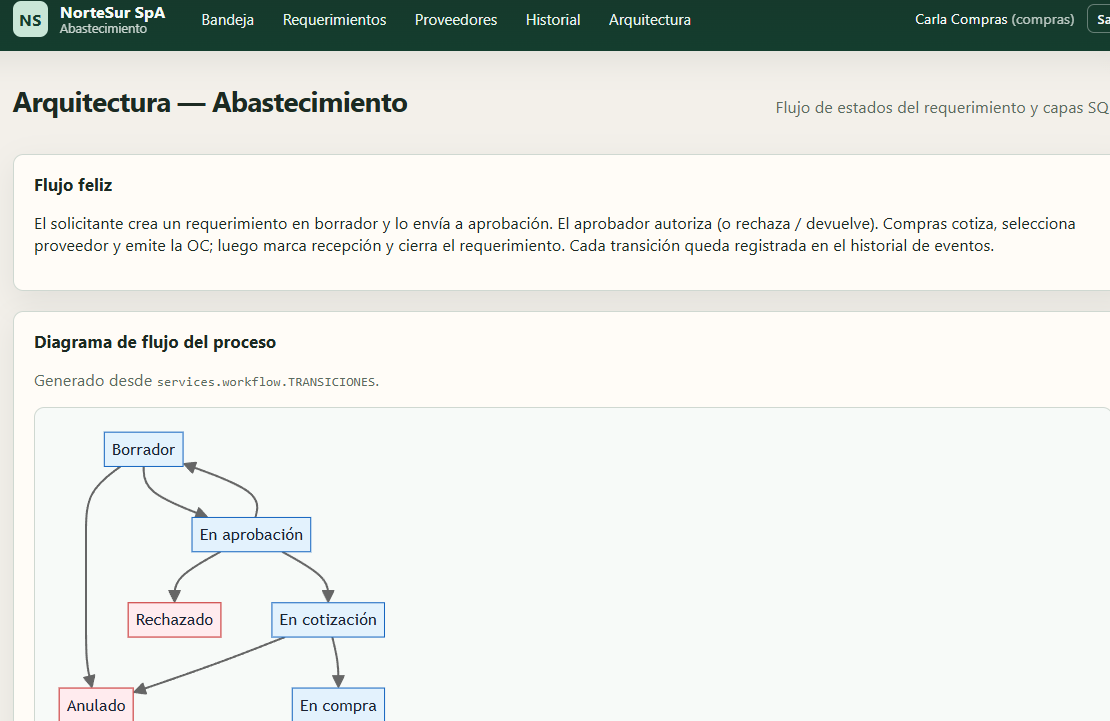Click the Abastecimiento subtitle under brand
This screenshot has height=721, width=1110.
(103, 29)
